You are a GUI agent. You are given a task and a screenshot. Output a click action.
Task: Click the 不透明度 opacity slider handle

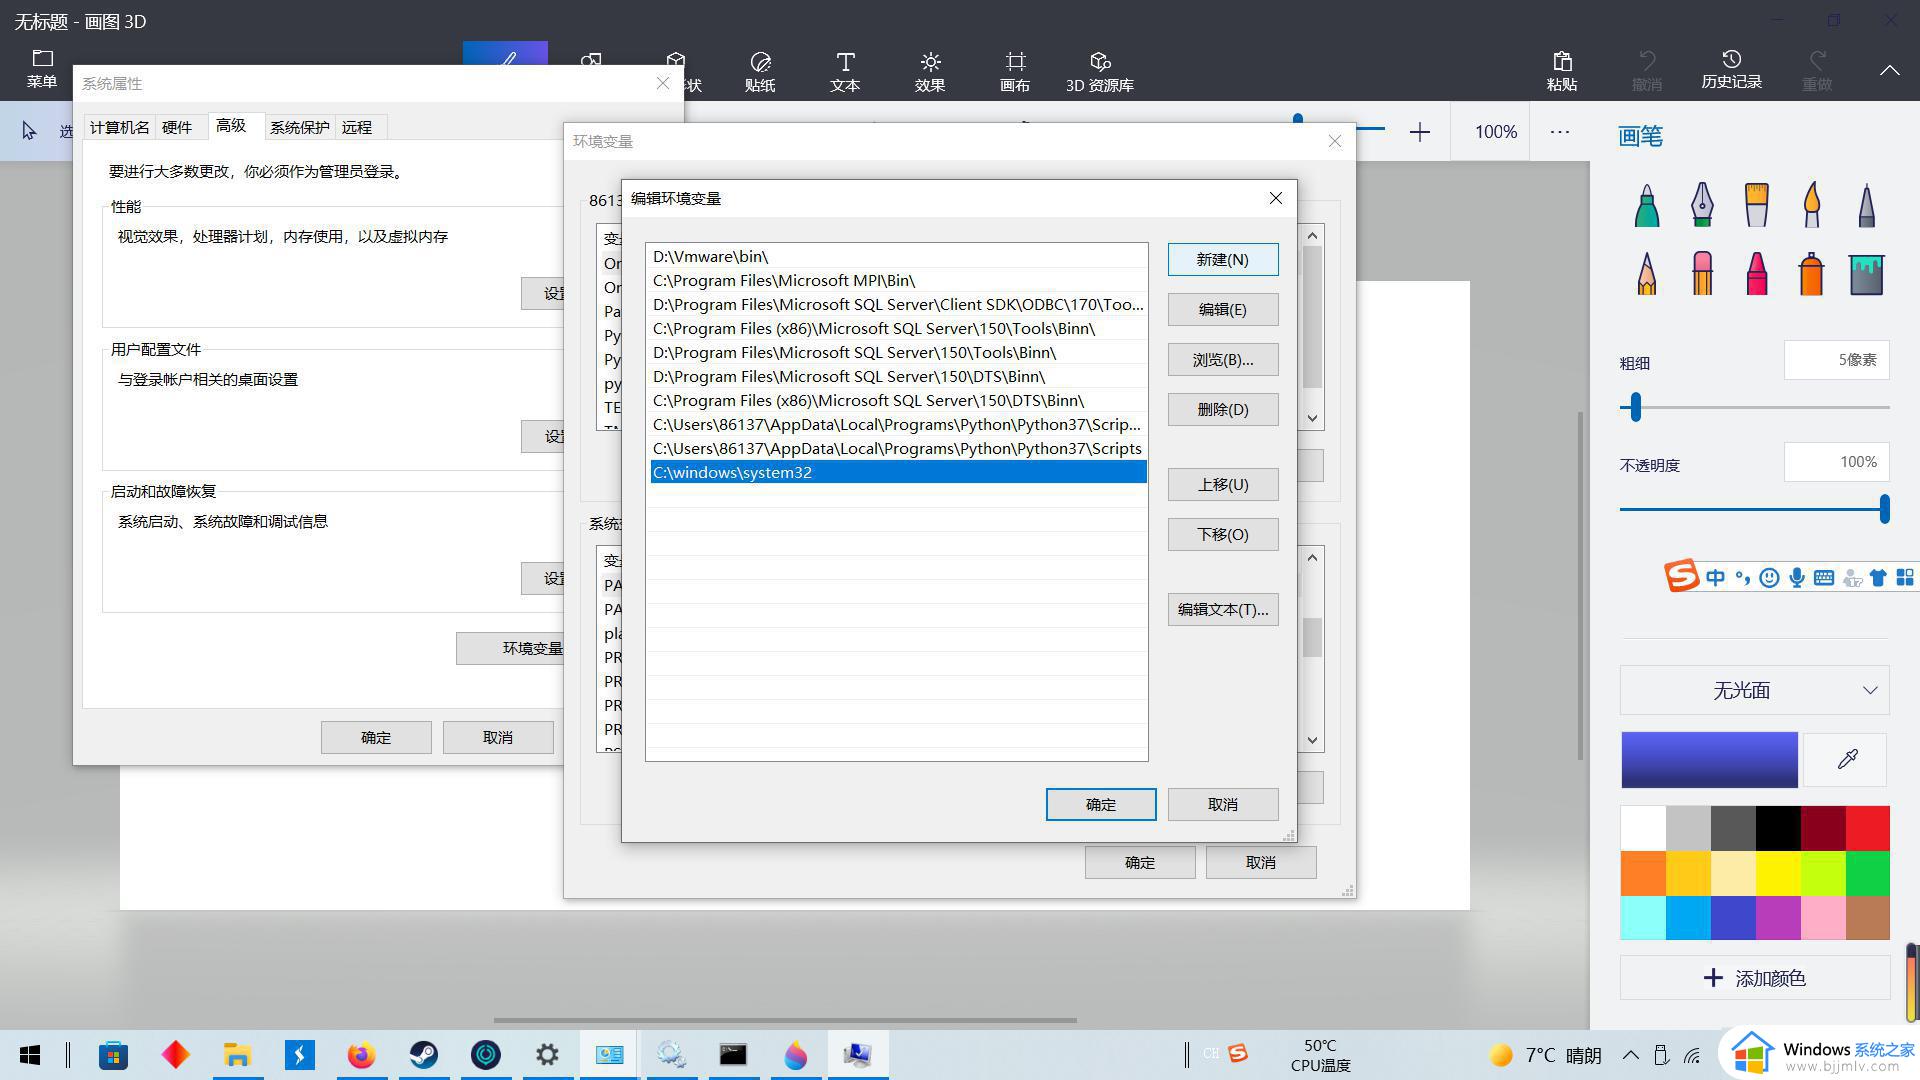(1884, 508)
